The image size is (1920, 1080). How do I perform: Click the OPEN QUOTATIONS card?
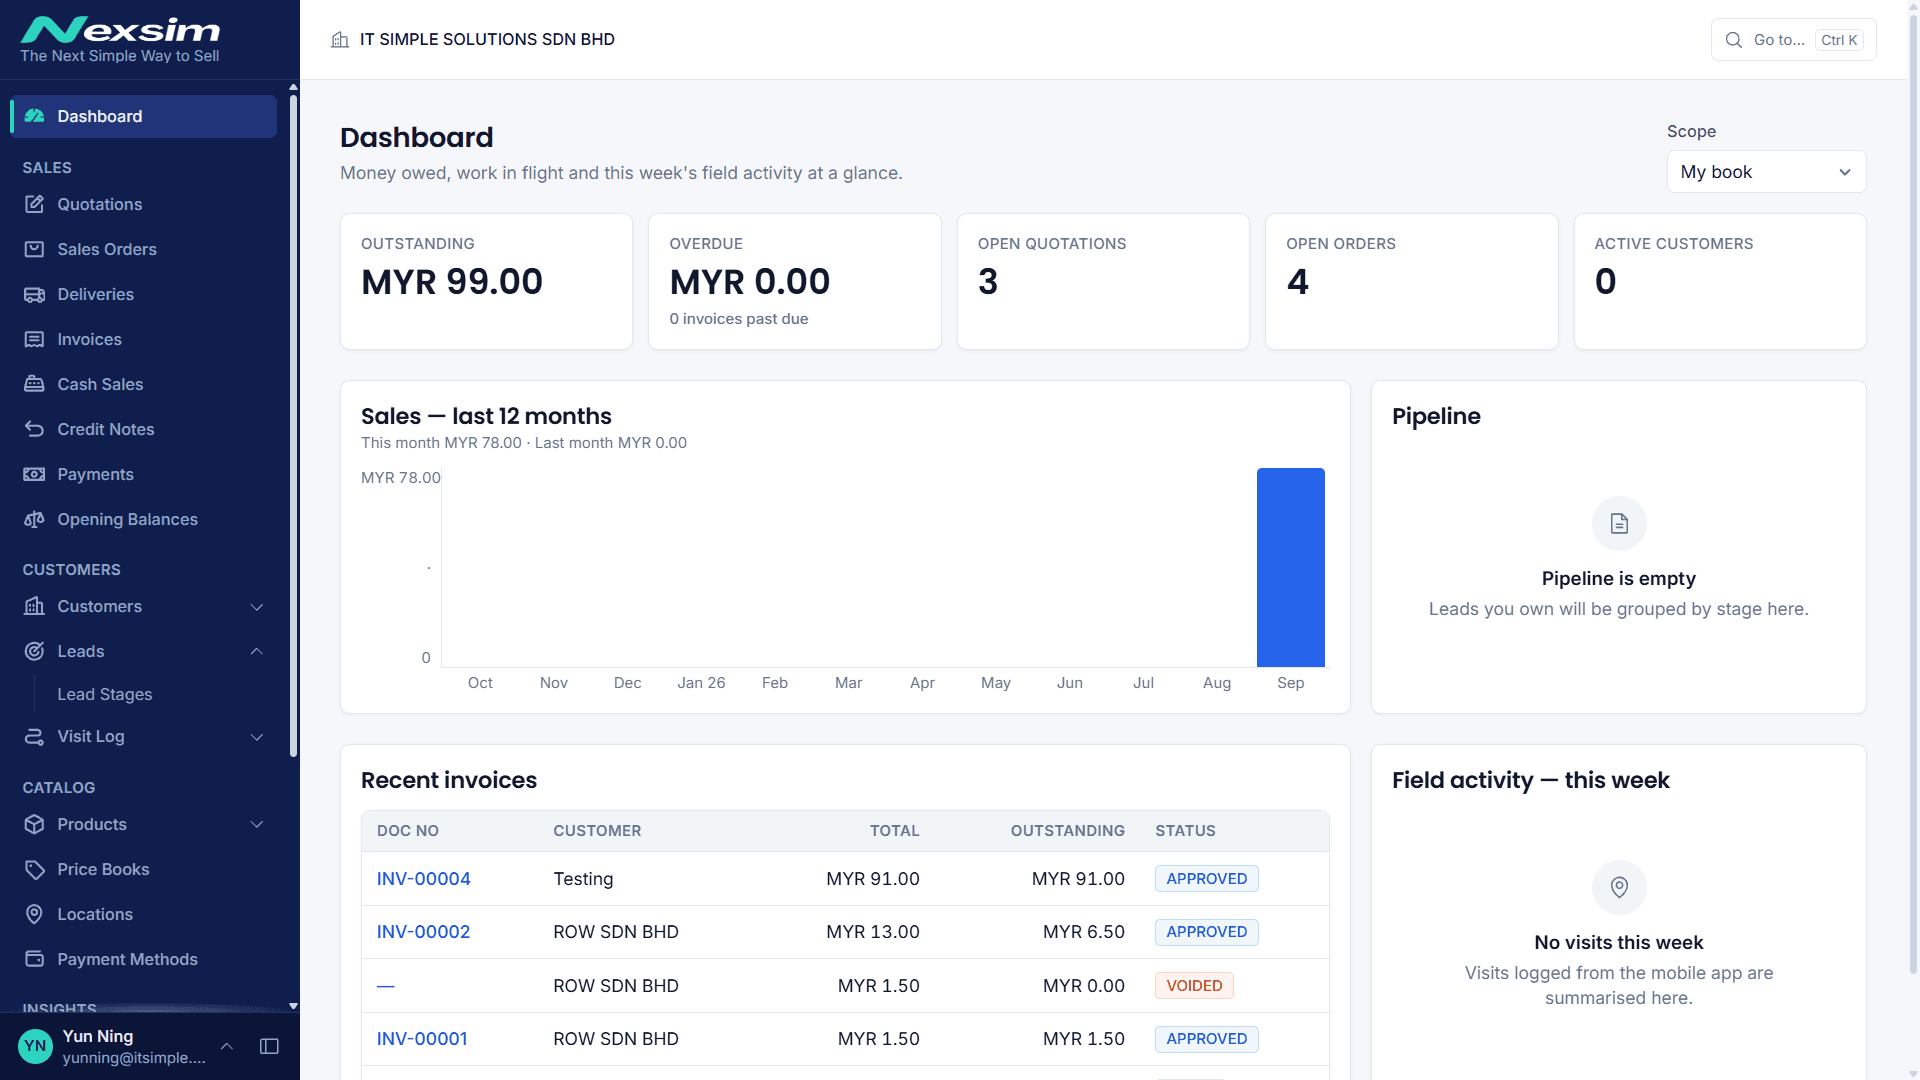click(x=1103, y=281)
